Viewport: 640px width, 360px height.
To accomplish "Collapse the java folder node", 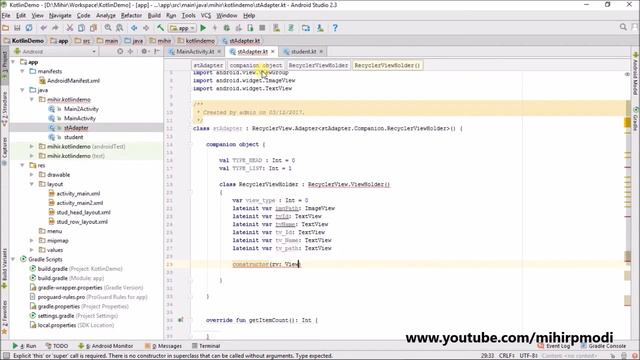I will point(22,90).
